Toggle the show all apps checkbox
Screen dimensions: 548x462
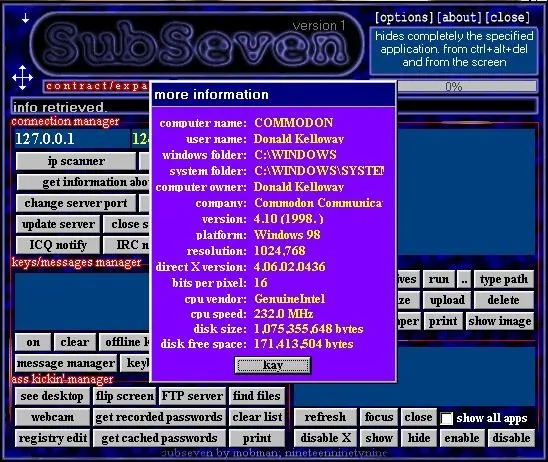447,418
